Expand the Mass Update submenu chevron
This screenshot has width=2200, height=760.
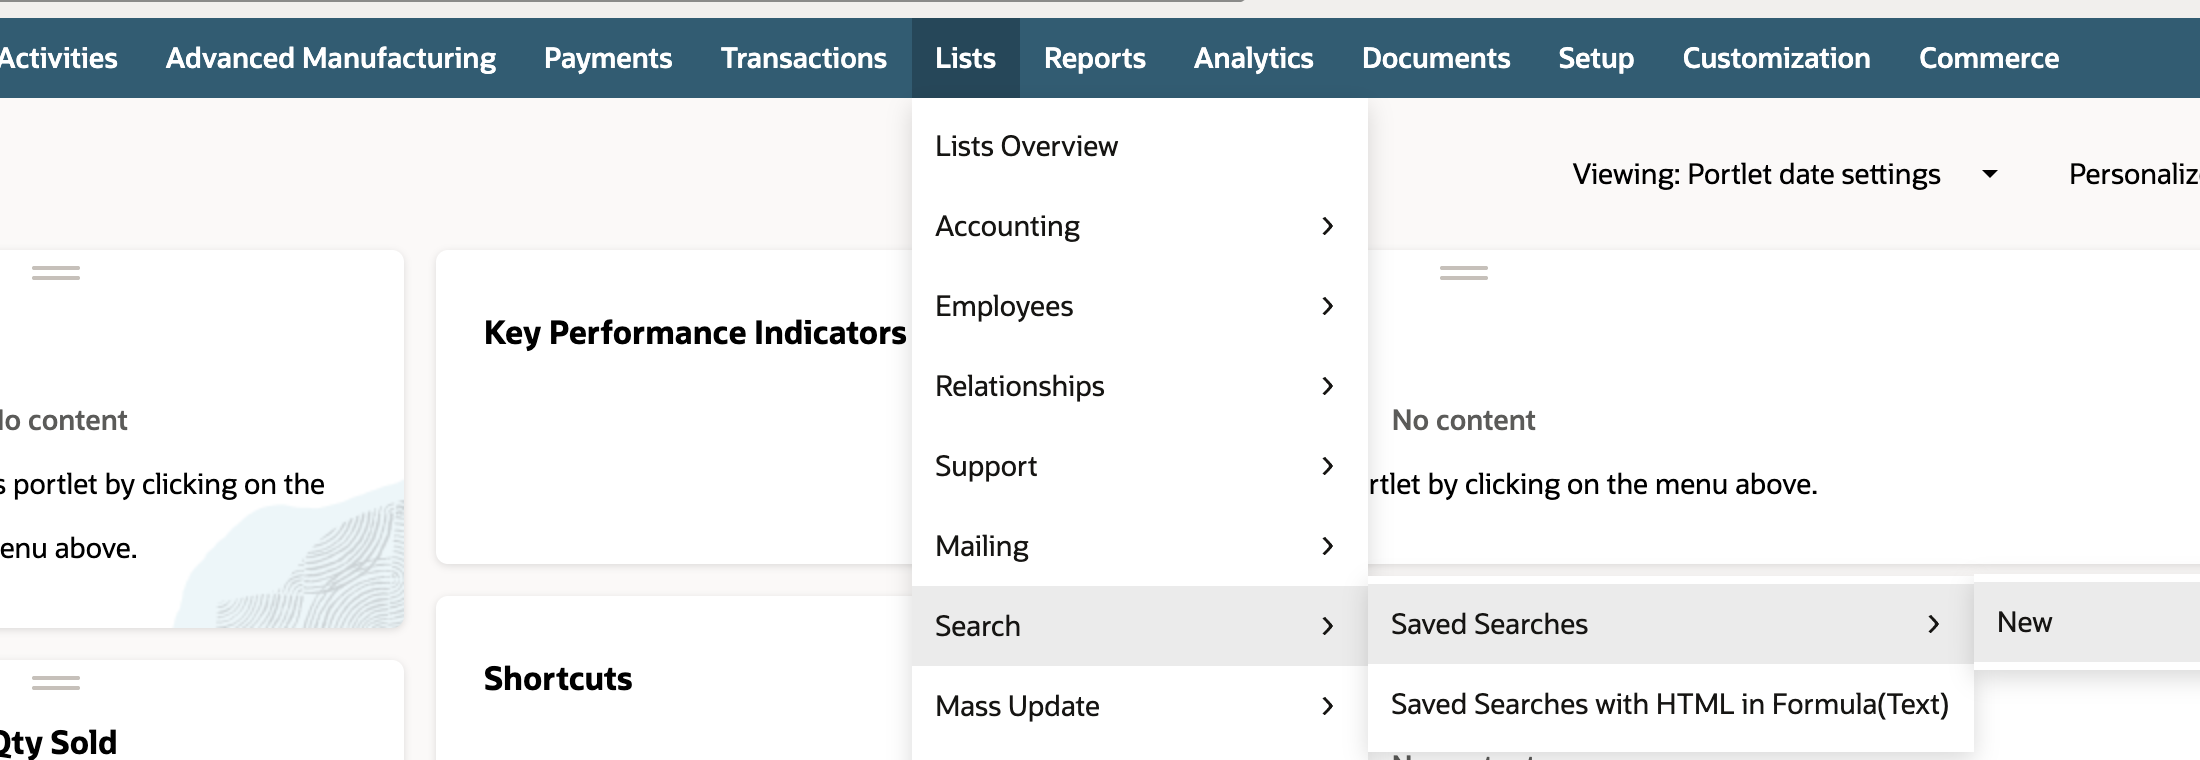pos(1328,706)
